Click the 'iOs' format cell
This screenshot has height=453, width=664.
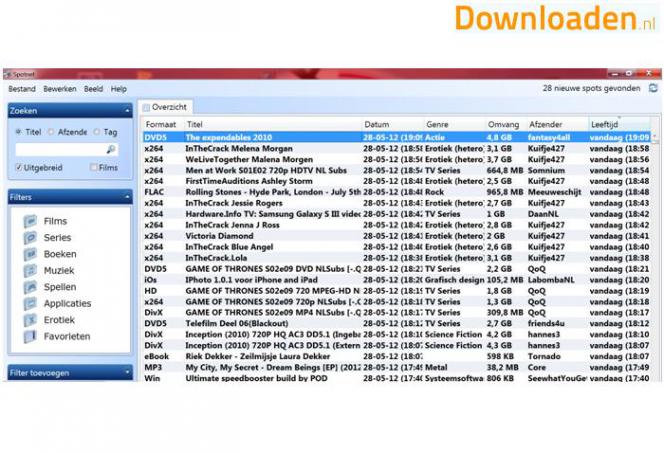coord(151,280)
